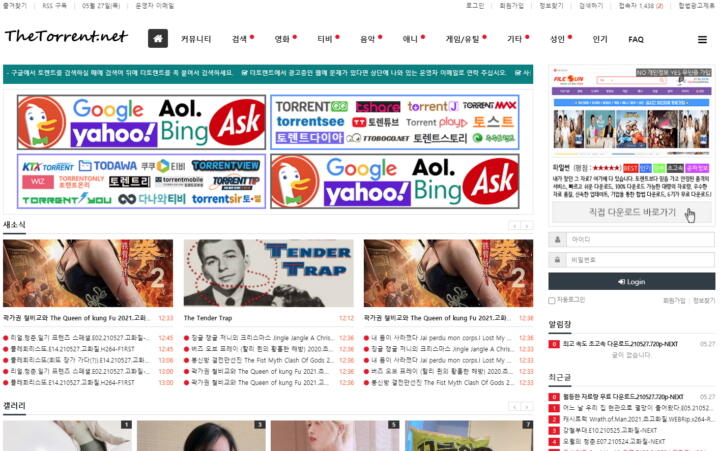Click RSS 구독 link
The height and width of the screenshot is (451, 720).
coord(55,6)
